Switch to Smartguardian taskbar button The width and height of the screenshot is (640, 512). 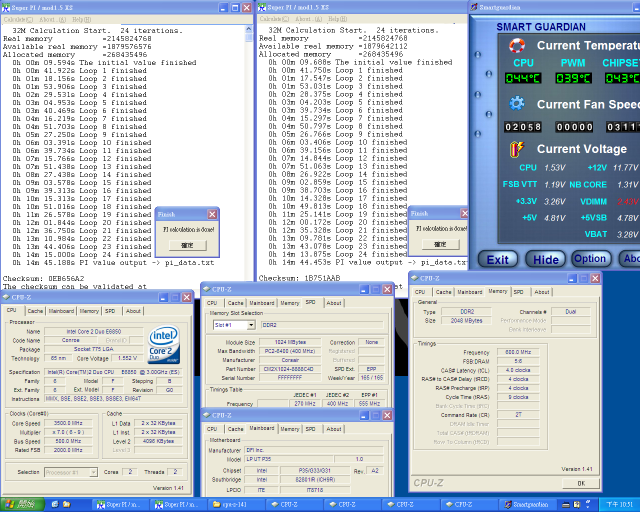tap(527, 505)
